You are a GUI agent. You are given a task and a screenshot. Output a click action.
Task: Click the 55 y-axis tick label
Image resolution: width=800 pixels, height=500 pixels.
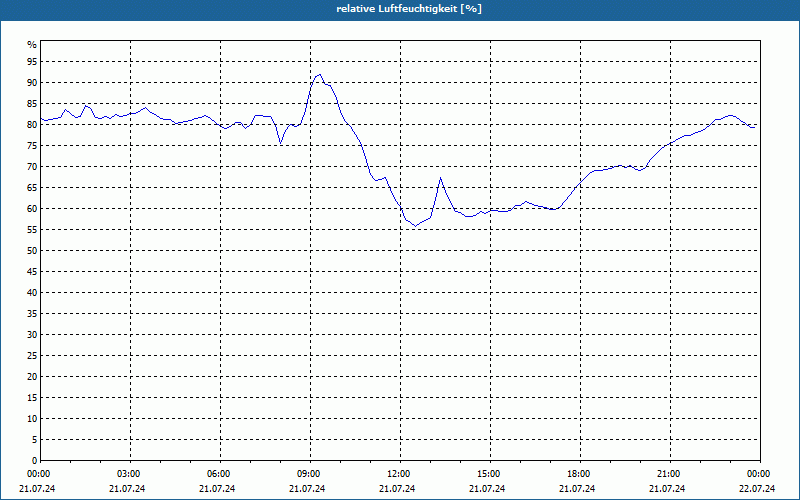click(32, 230)
